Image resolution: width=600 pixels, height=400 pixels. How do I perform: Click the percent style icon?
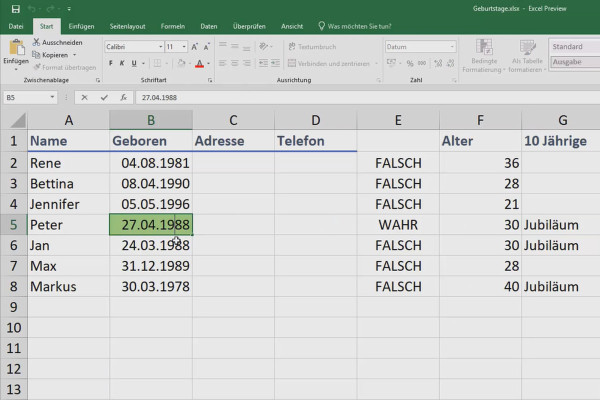(410, 64)
